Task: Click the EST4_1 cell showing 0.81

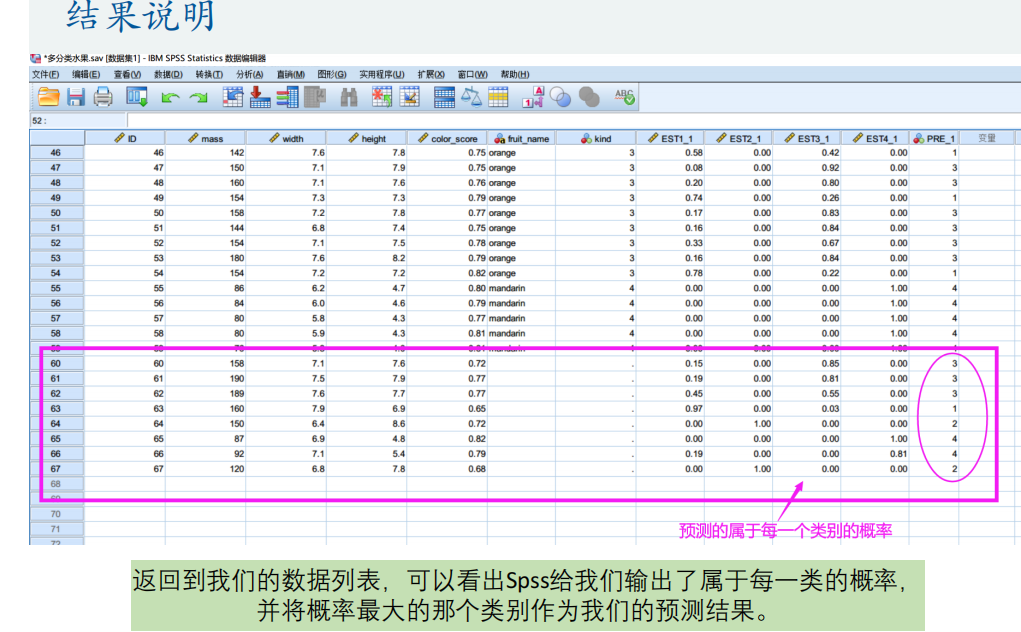Action: tap(874, 454)
